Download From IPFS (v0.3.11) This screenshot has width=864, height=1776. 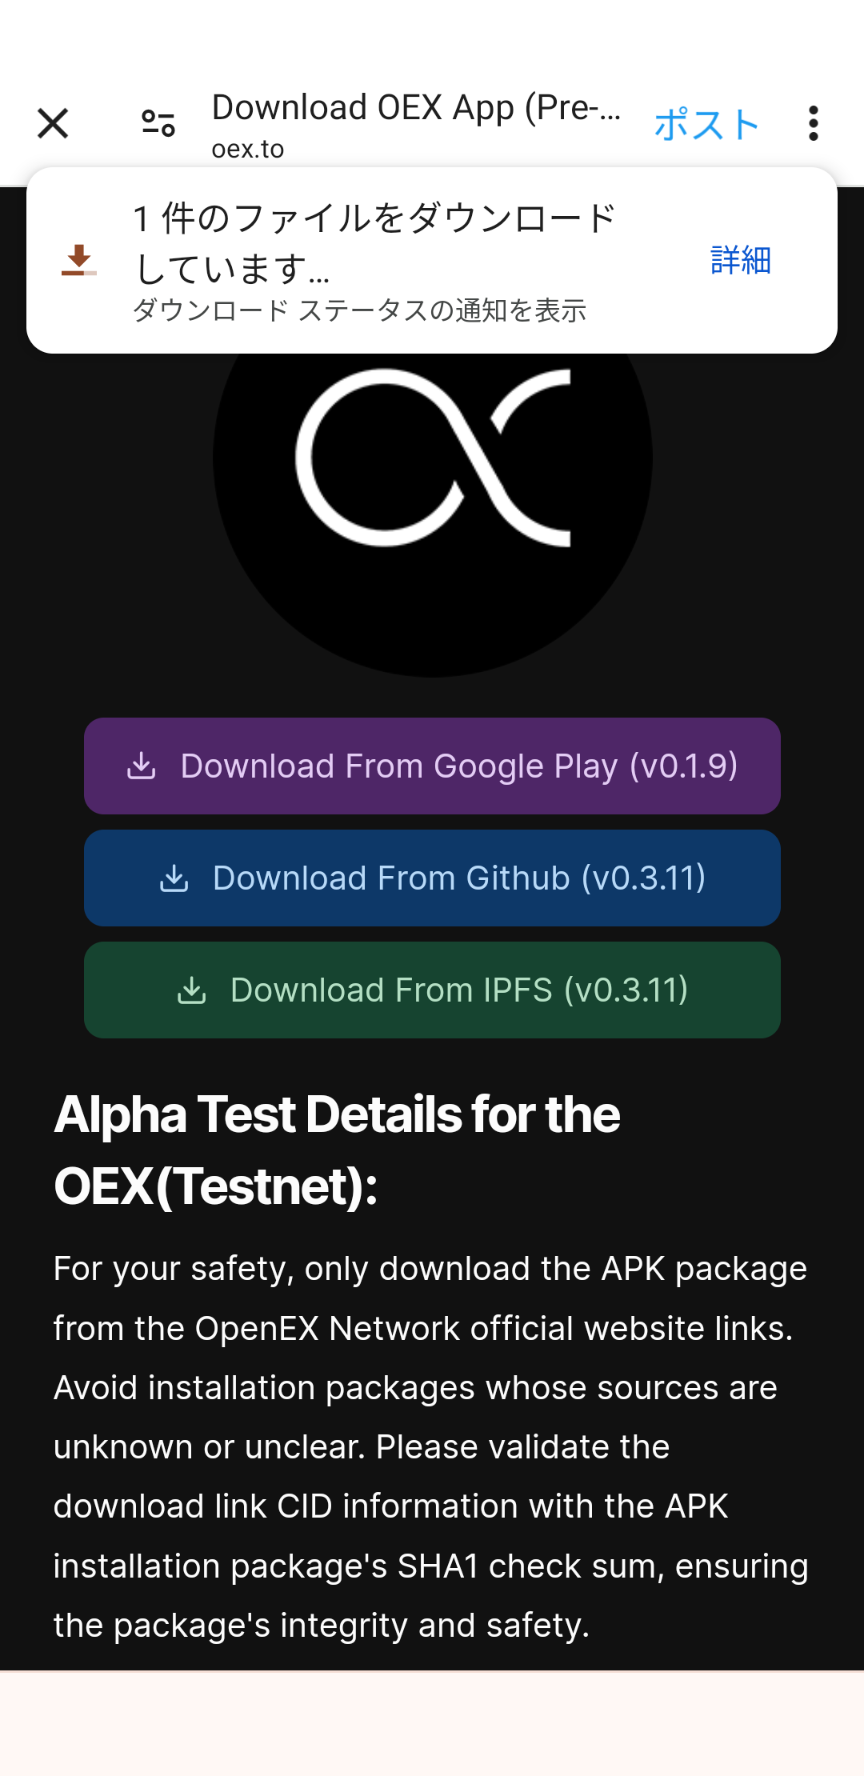coord(432,990)
